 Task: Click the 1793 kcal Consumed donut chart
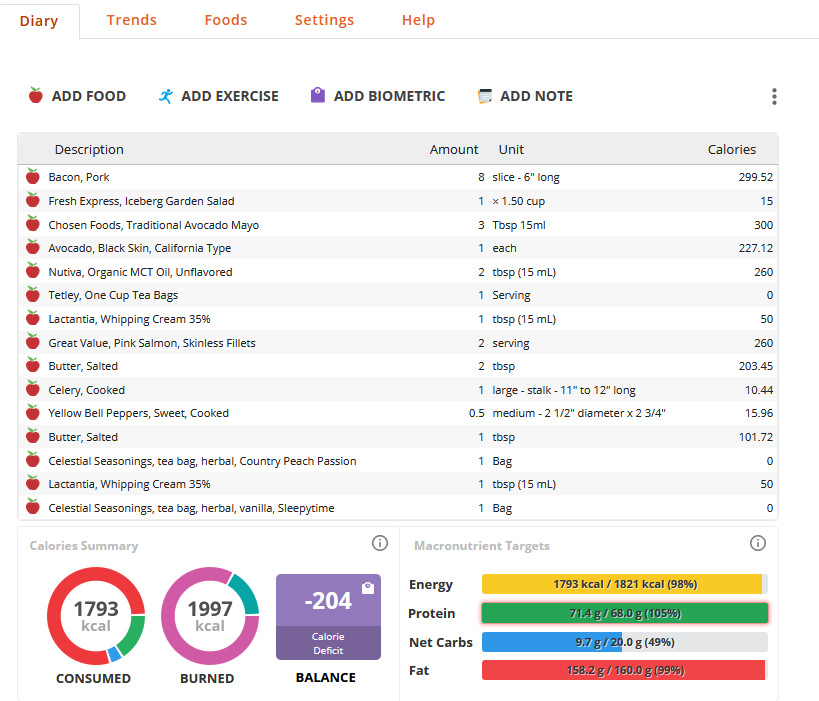point(96,616)
